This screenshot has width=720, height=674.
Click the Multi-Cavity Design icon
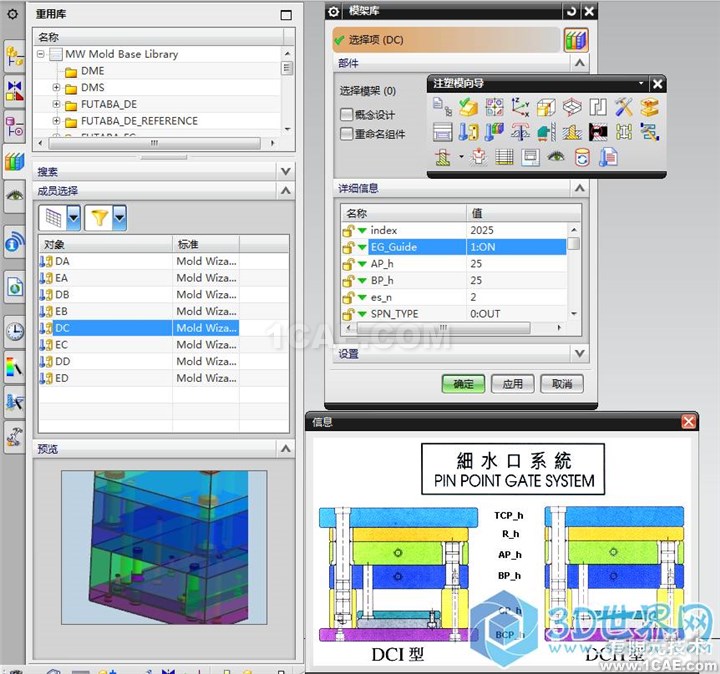click(494, 107)
